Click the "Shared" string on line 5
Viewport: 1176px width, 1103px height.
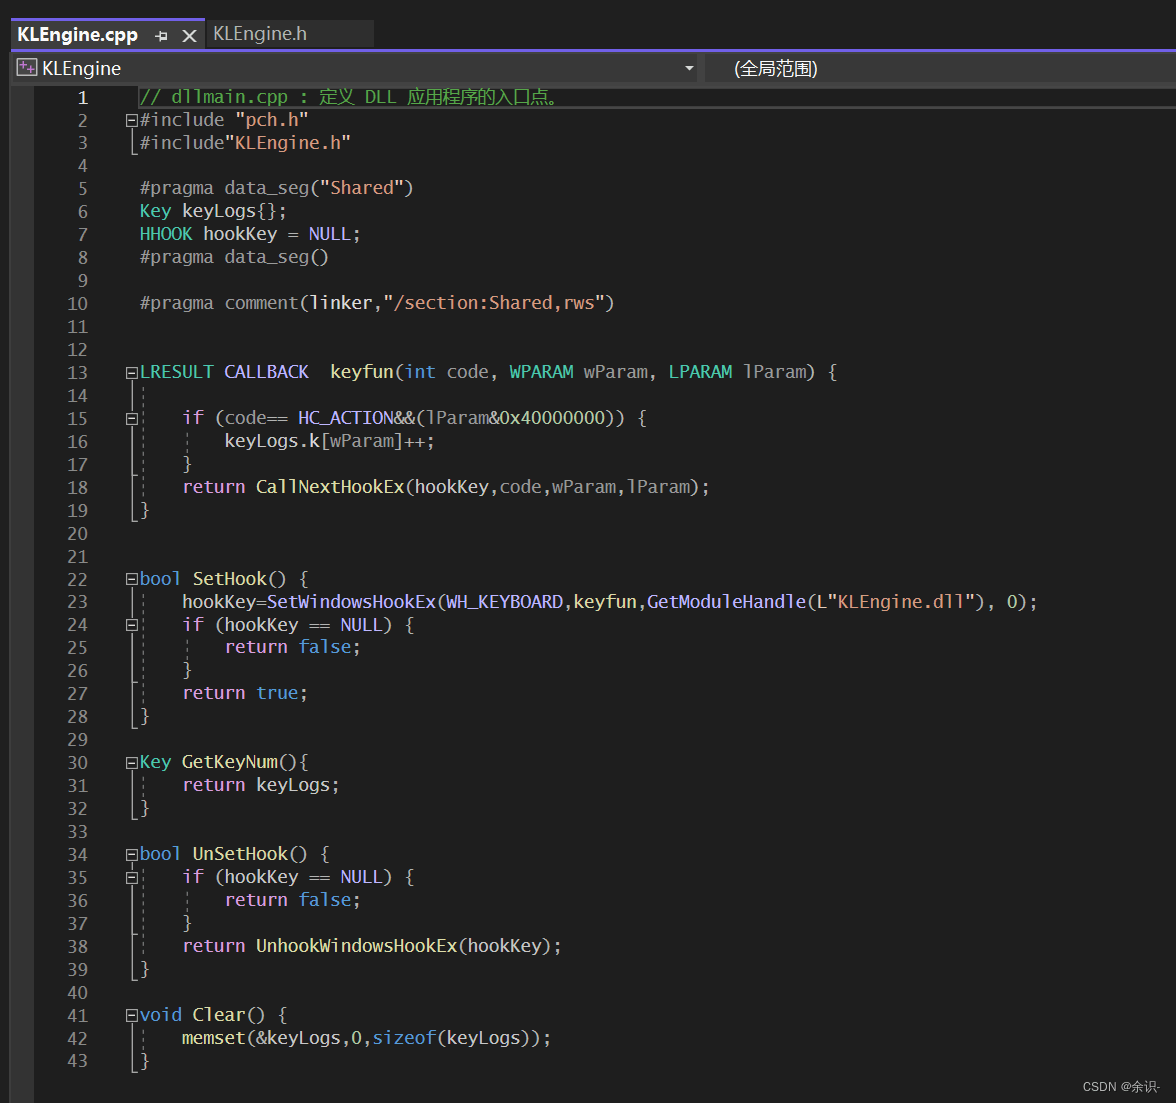coord(362,187)
